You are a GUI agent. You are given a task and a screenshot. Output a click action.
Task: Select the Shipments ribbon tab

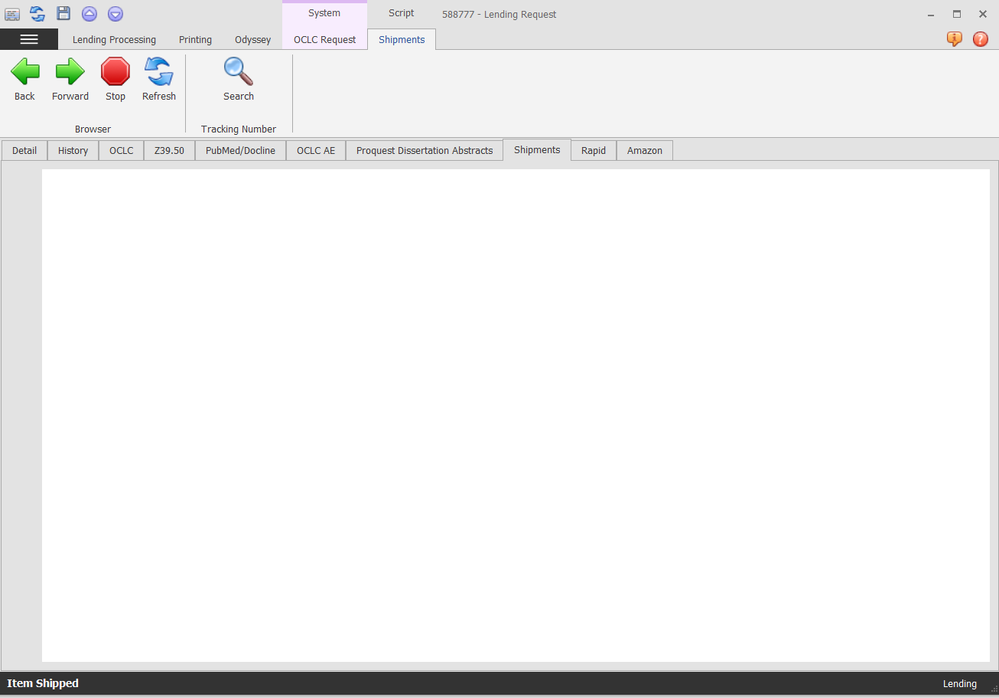(x=401, y=39)
